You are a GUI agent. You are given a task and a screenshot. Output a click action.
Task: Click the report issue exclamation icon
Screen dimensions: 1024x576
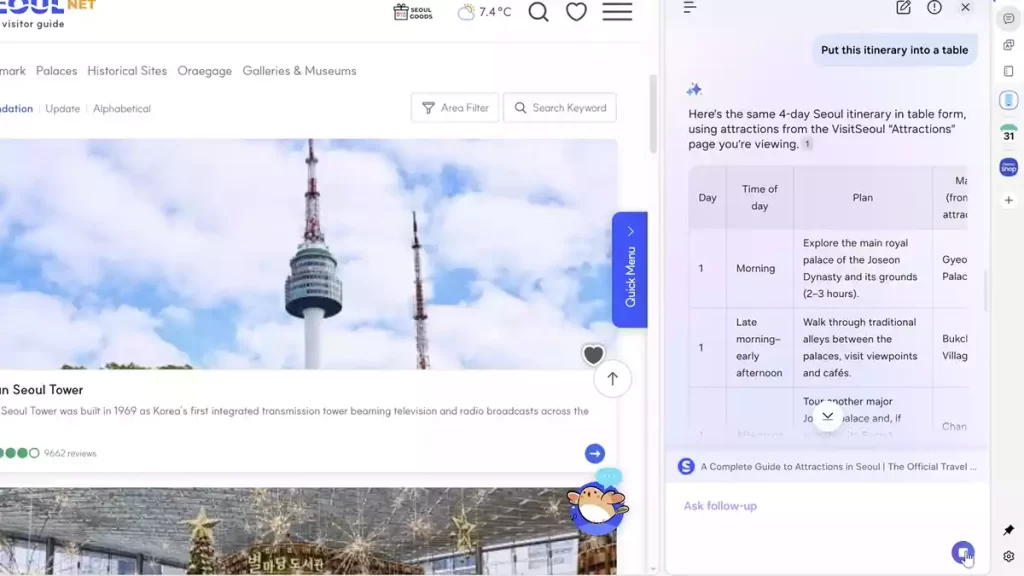934,8
